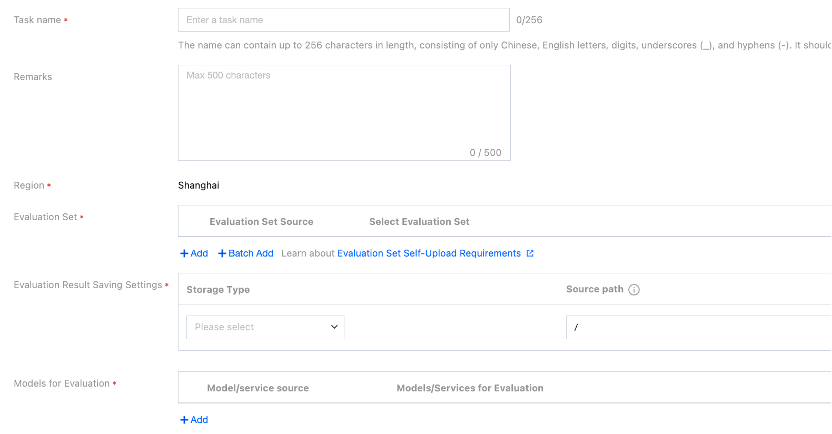Click Models/Services for Evaluation column header

point(470,388)
